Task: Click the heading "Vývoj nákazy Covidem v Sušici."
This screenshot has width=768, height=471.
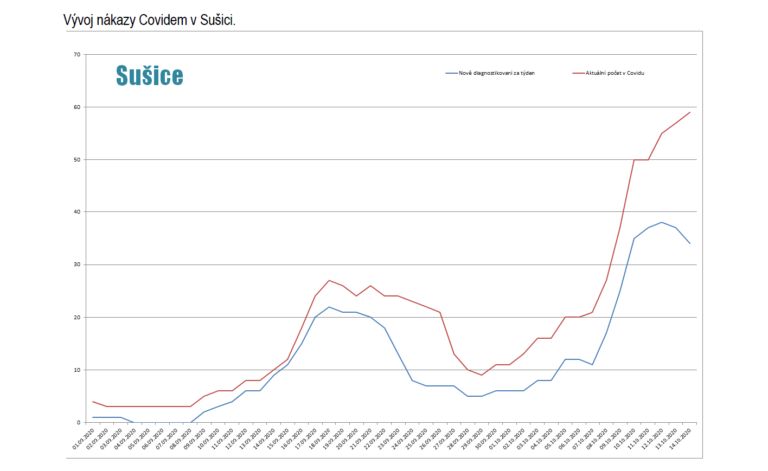Action: tap(149, 21)
